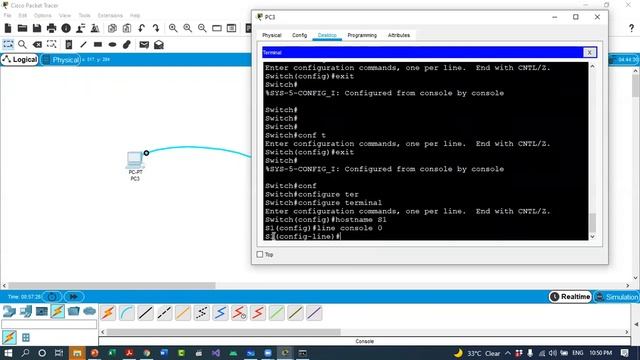Screen dimensions: 640x360
Task: Open the action center notifications icon
Action: 624,353
